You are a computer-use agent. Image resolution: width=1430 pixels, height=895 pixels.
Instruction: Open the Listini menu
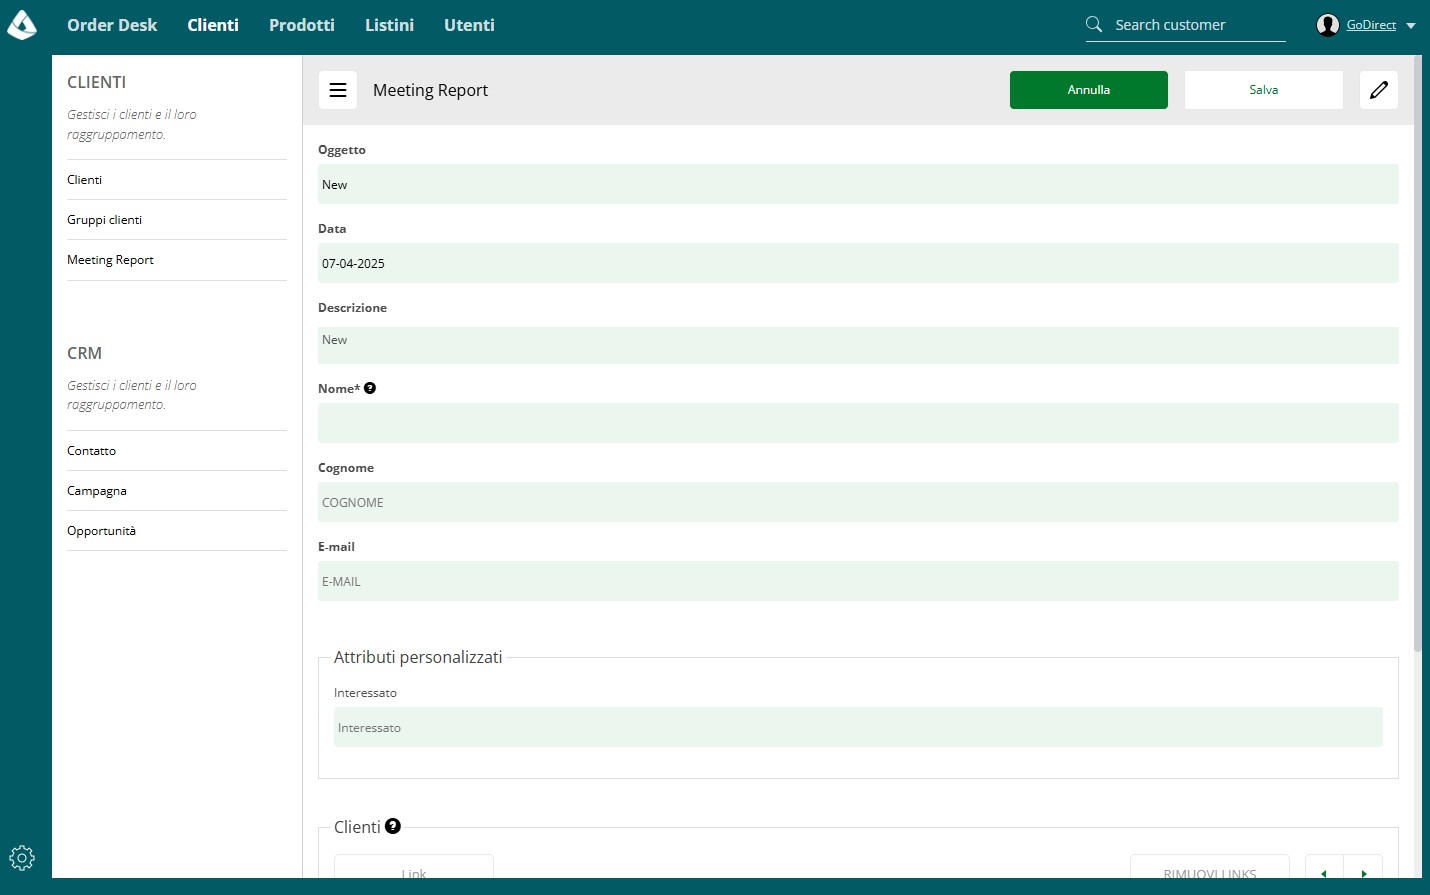pyautogui.click(x=389, y=25)
